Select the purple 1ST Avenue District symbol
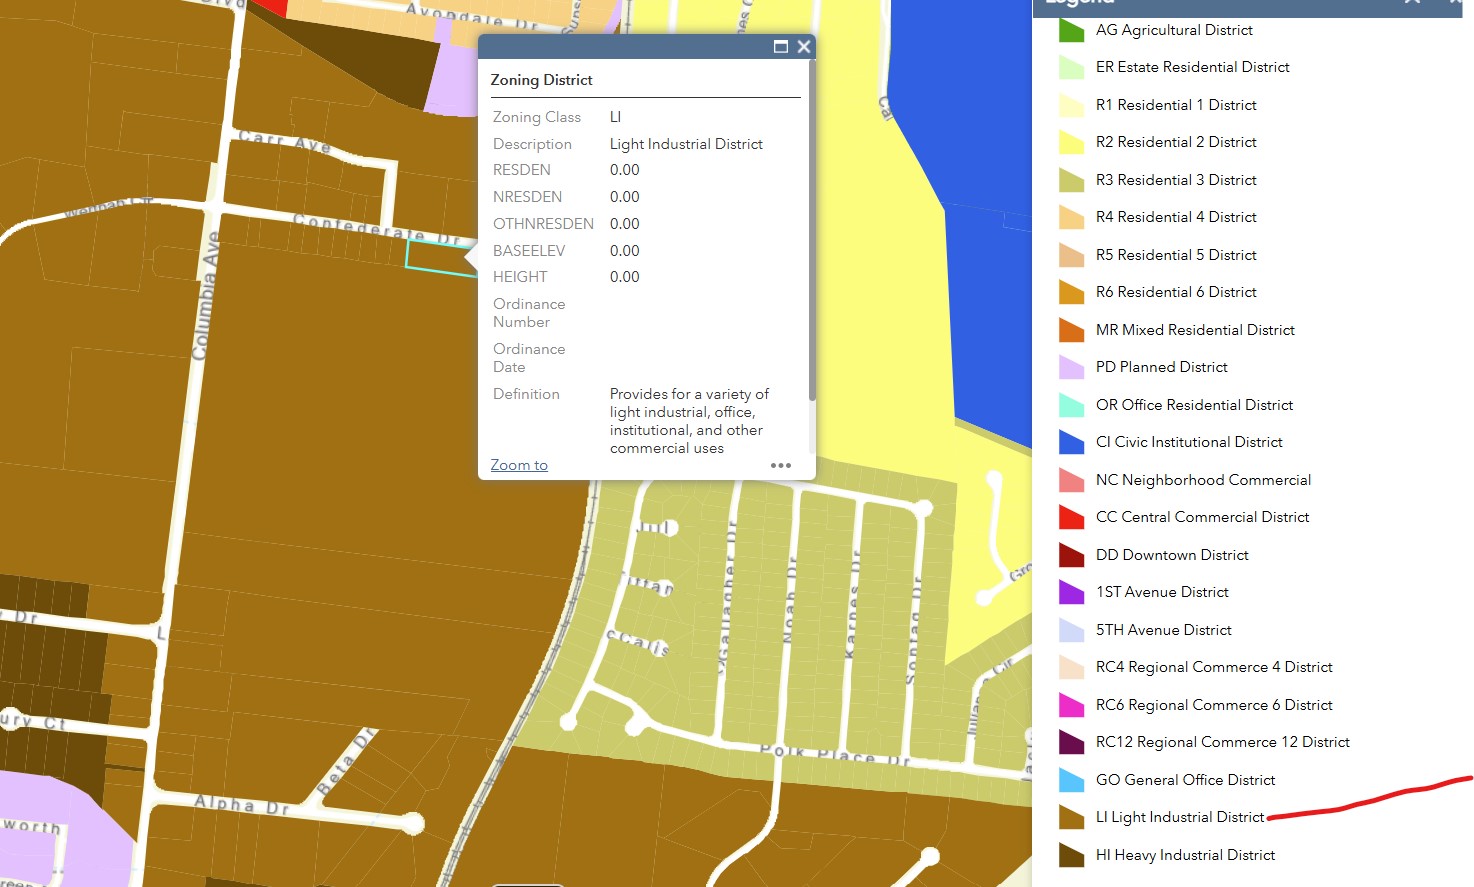Viewport: 1474px width, 887px height. click(1071, 592)
